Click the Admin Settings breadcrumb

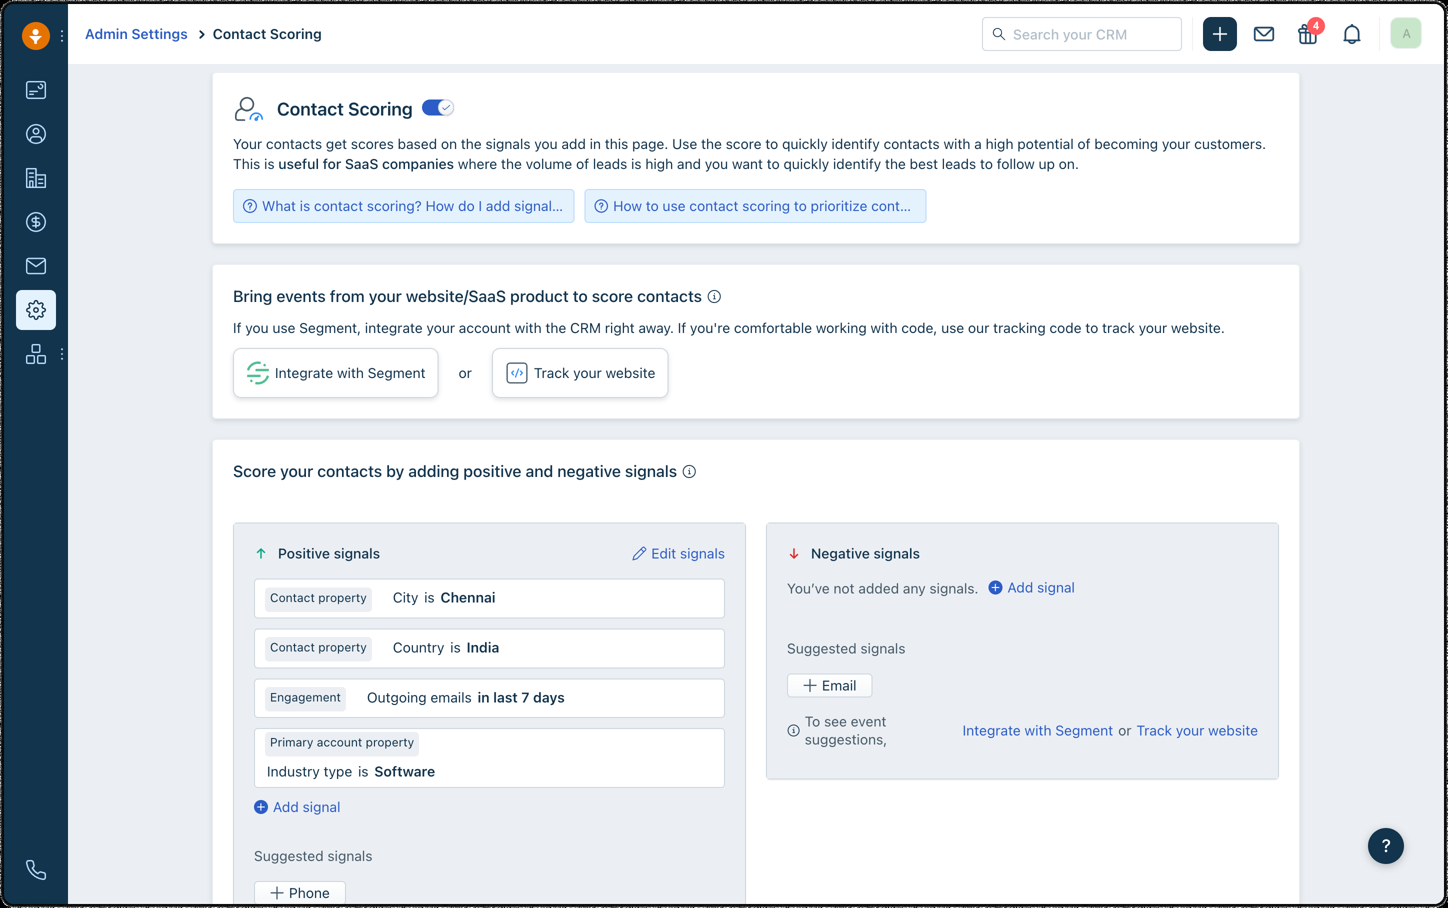(136, 34)
